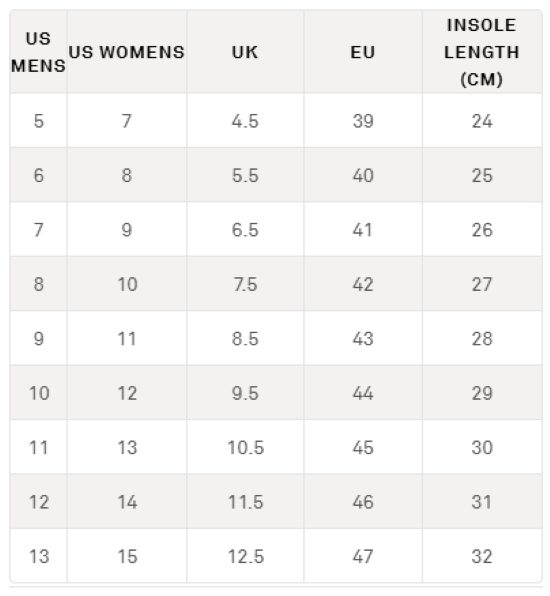Click EU size 47 cell
Image resolution: width=550 pixels, height=596 pixels.
pyautogui.click(x=363, y=556)
